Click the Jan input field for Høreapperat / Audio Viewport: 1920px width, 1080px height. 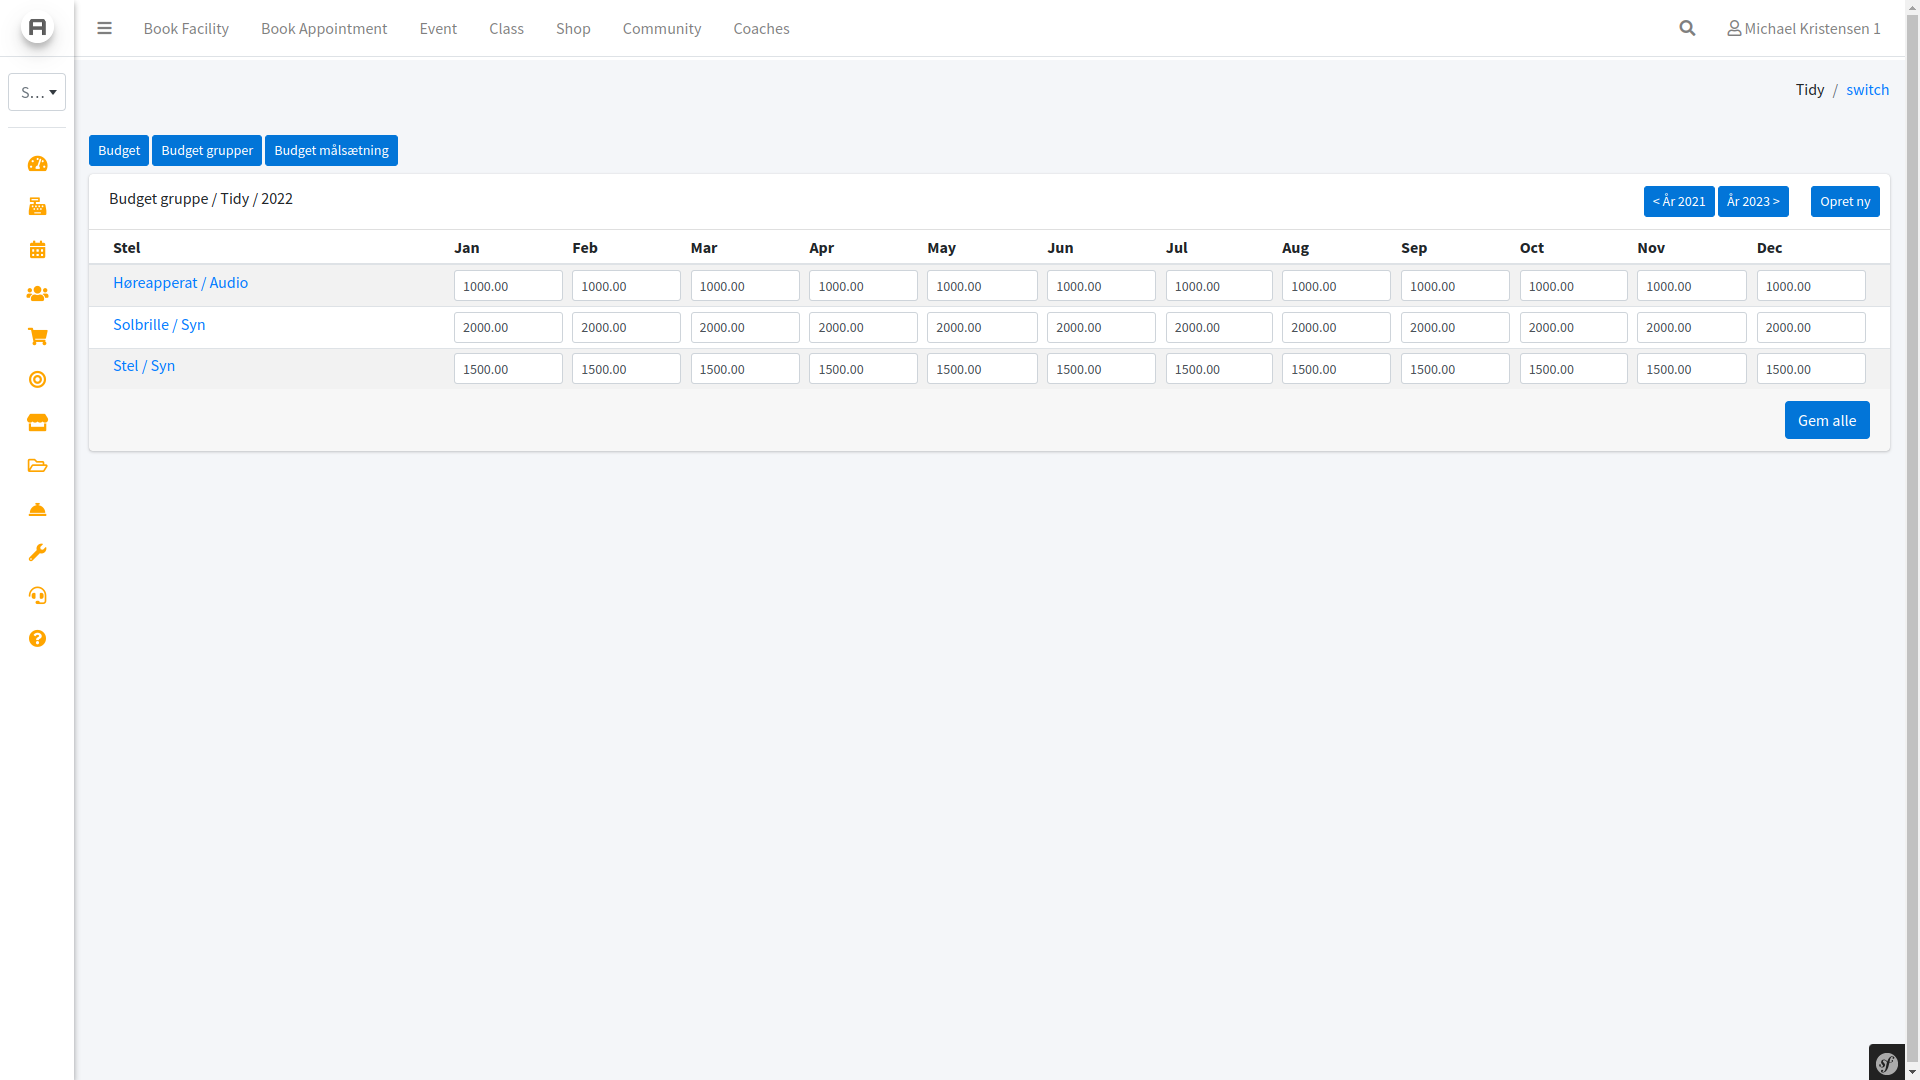click(508, 286)
